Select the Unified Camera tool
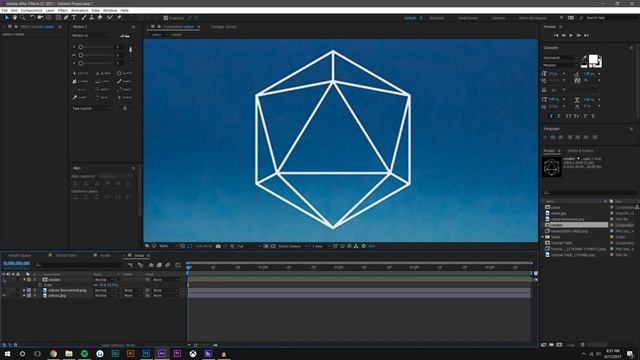 (40, 18)
